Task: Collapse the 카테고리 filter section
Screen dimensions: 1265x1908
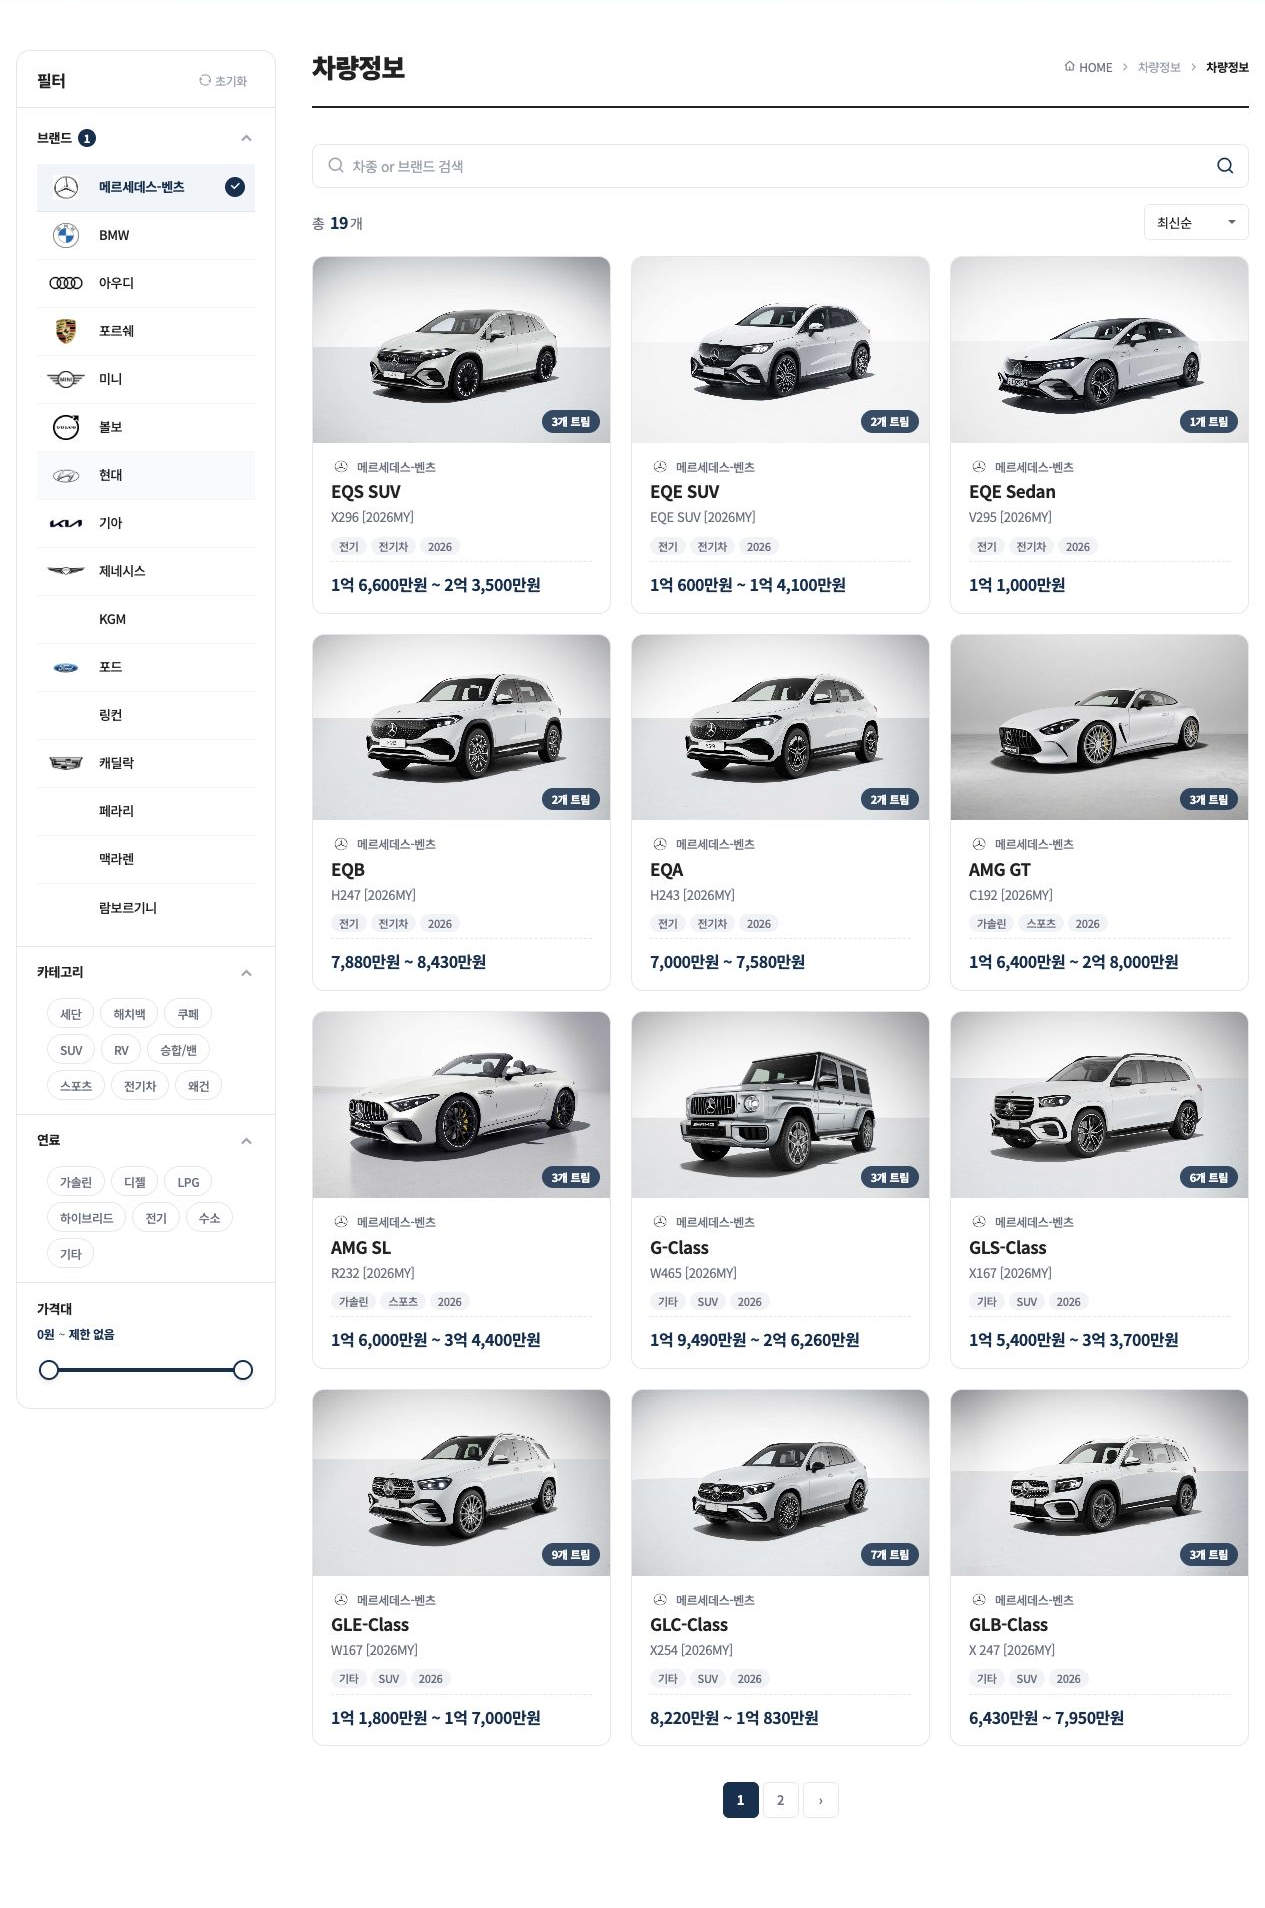Action: (x=246, y=973)
